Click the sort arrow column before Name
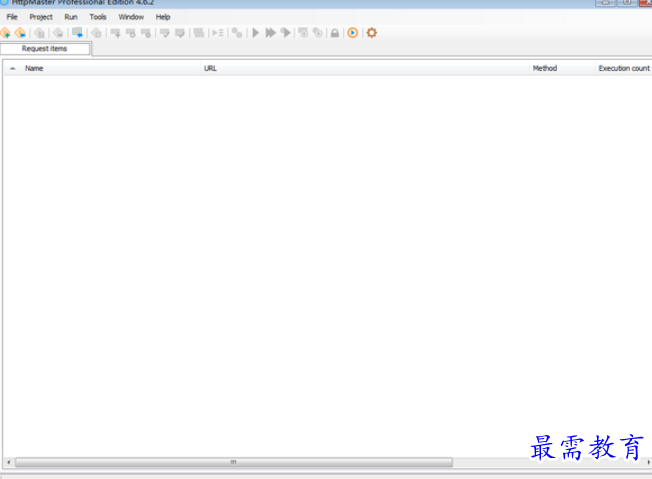The width and height of the screenshot is (652, 479). point(12,68)
